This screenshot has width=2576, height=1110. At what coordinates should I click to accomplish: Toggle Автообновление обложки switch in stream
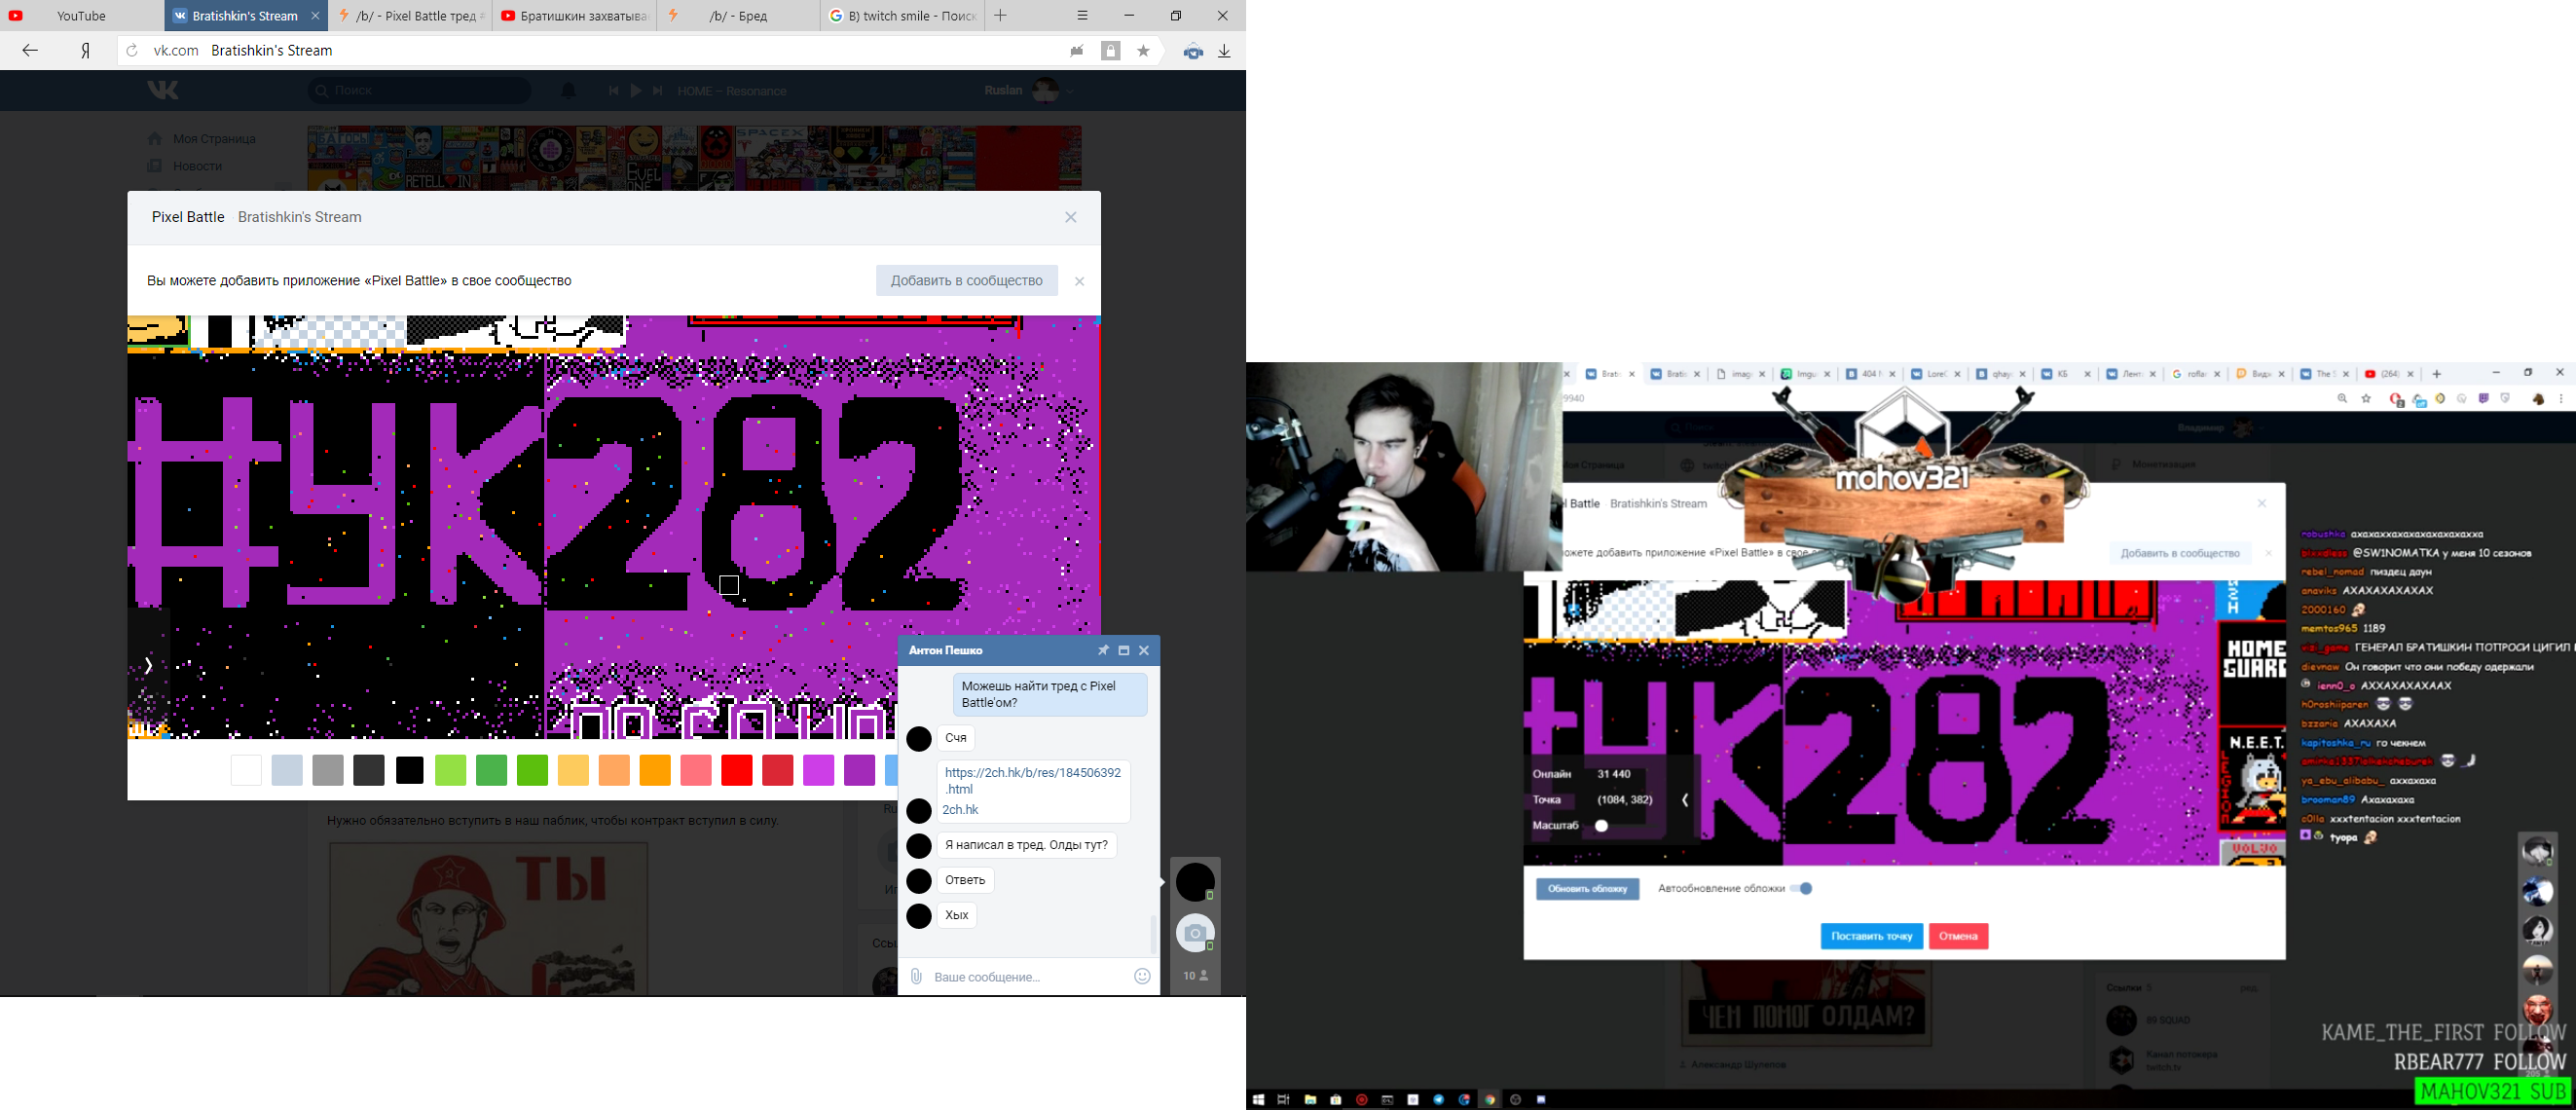tap(1801, 888)
